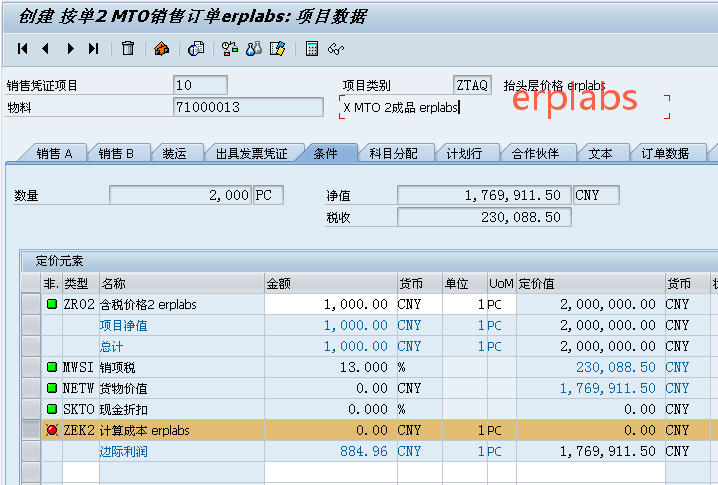Screen dimensions: 718x485
Task: Select row selector of 边际利润 row
Action: pyautogui.click(x=31, y=452)
